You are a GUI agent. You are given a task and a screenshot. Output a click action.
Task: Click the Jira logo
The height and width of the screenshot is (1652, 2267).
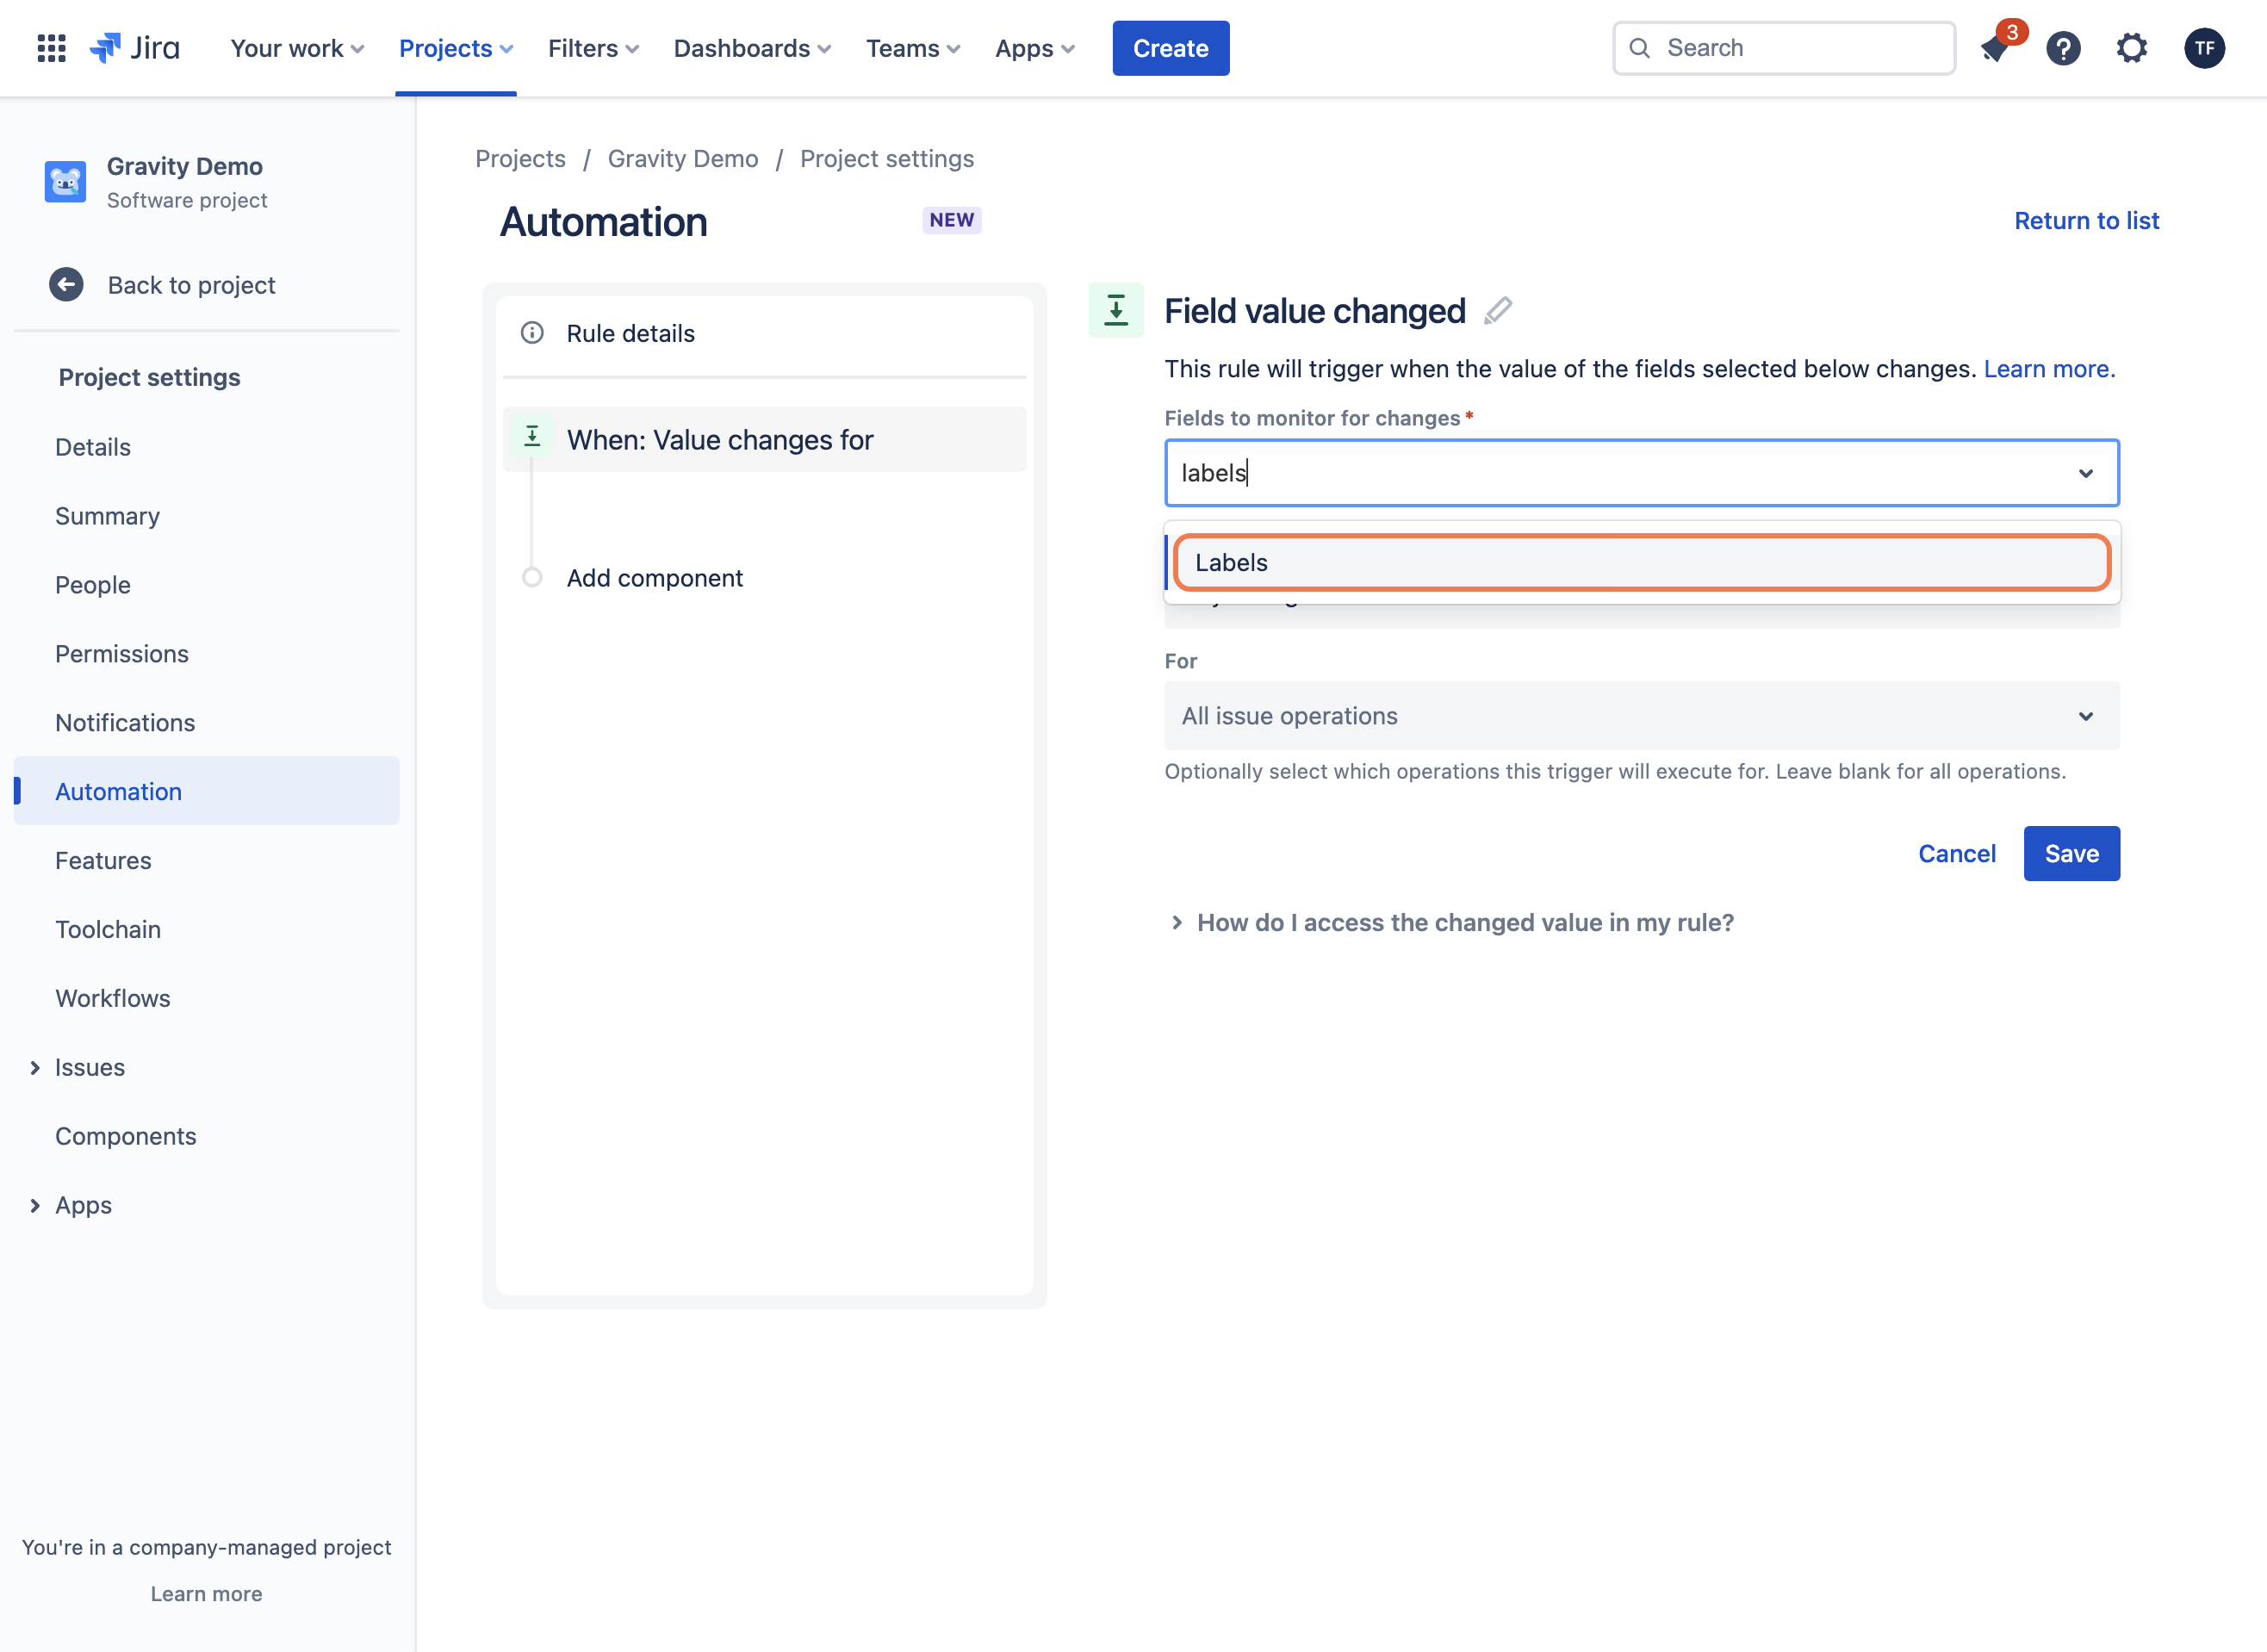135,48
